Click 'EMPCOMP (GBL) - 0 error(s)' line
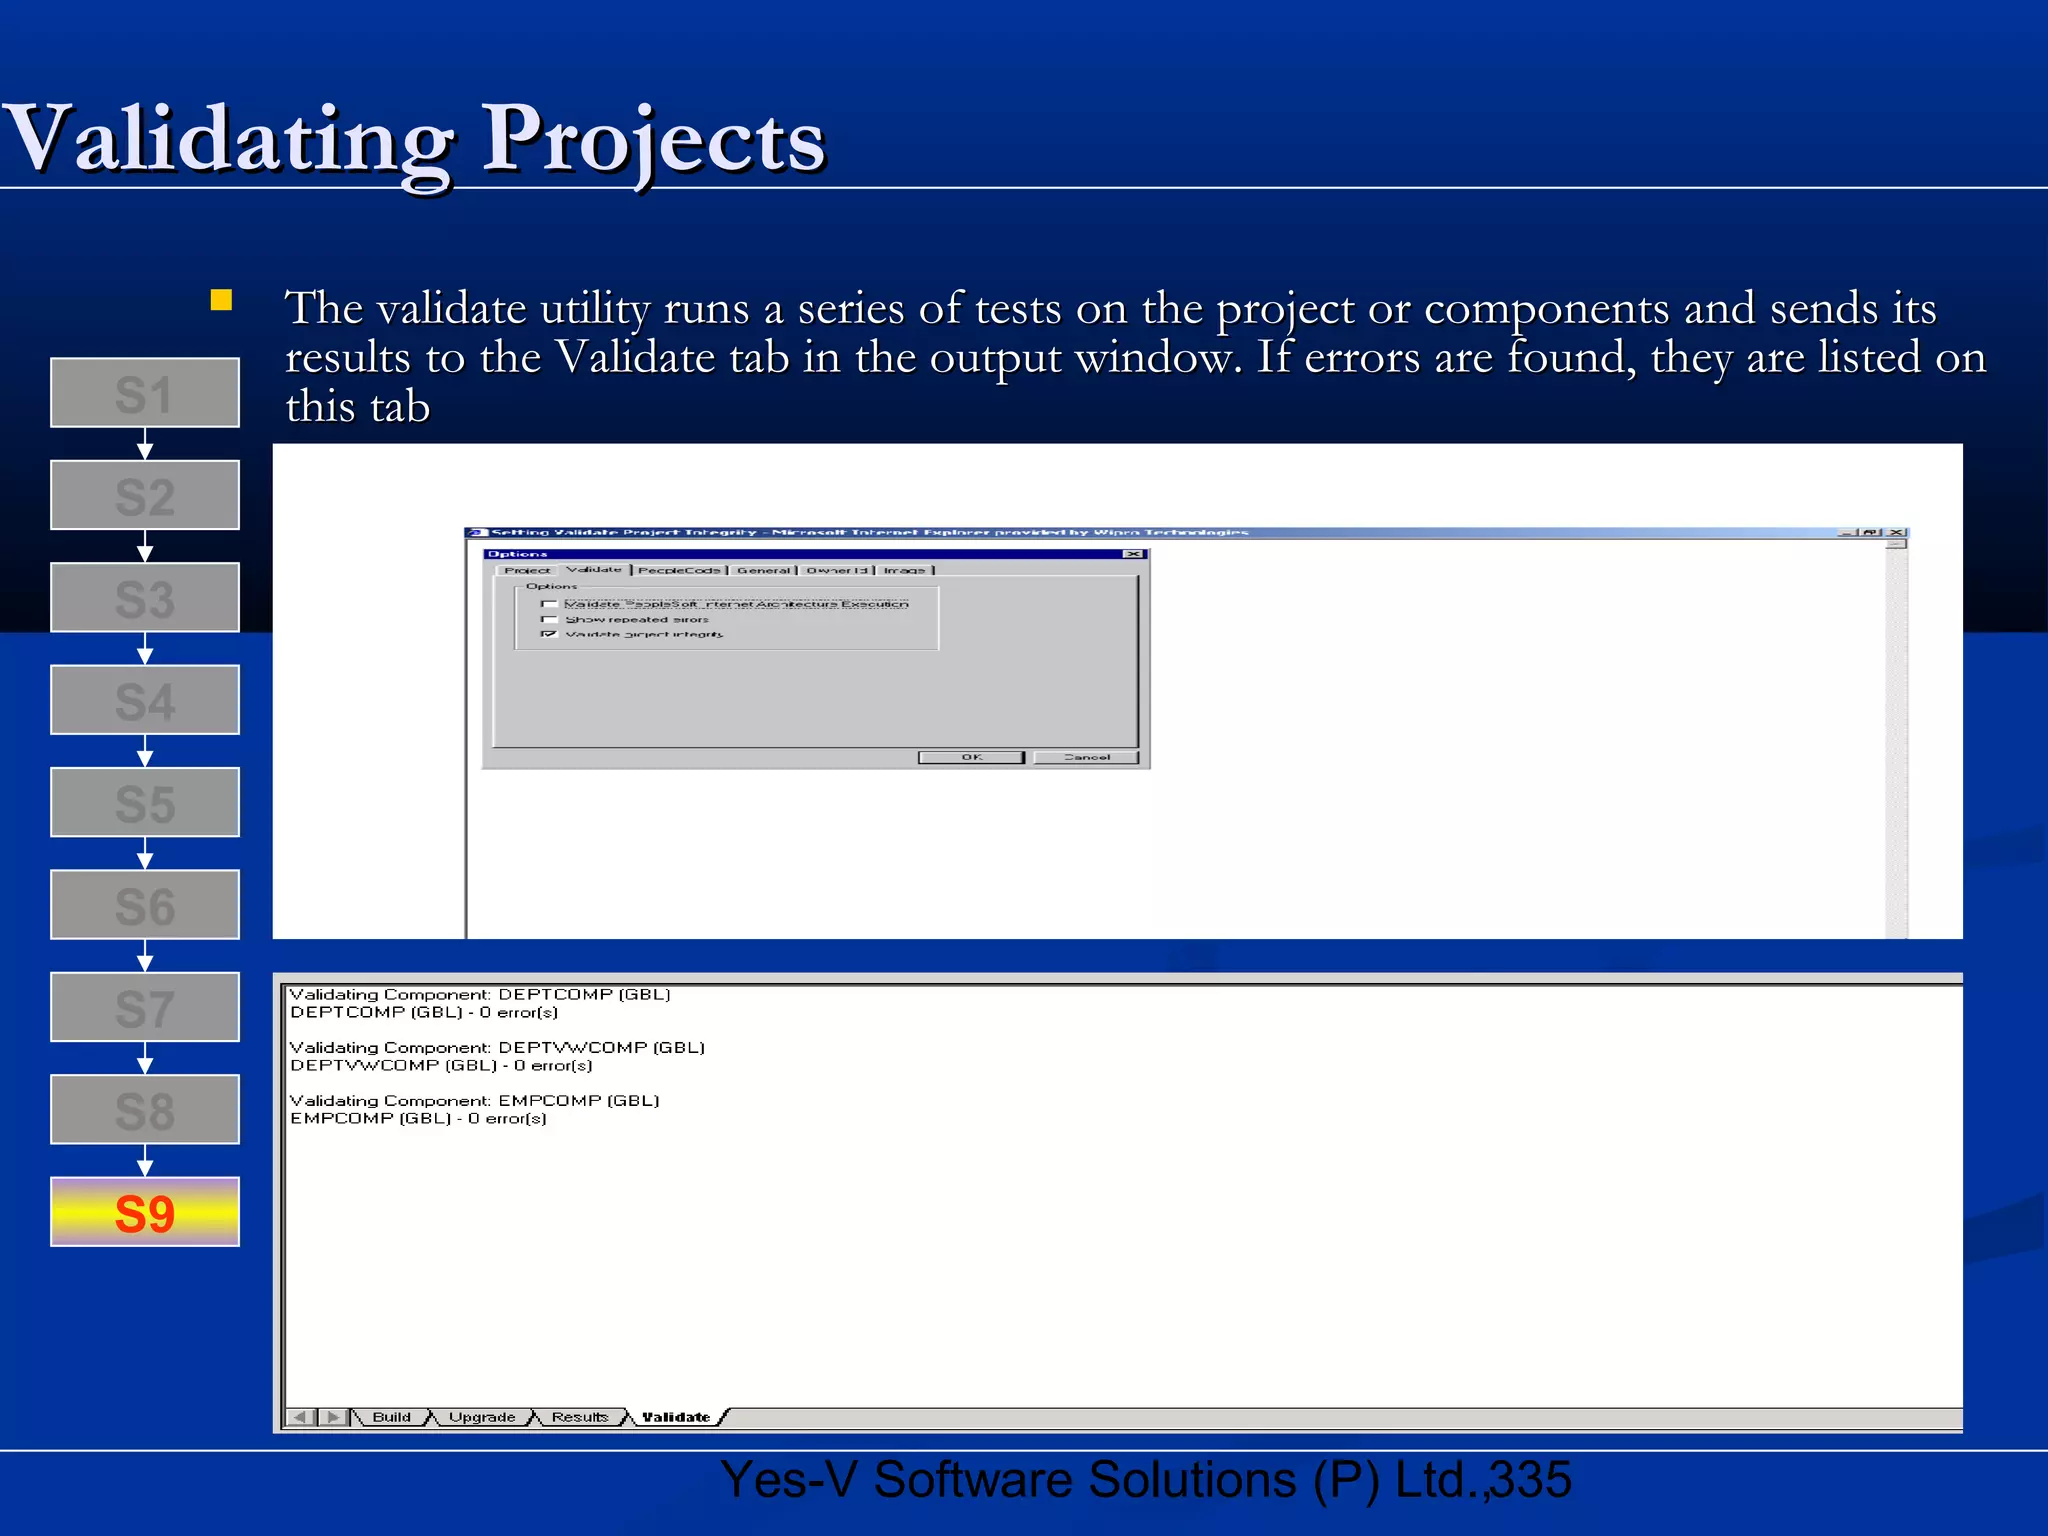This screenshot has height=1536, width=2048. (418, 1118)
